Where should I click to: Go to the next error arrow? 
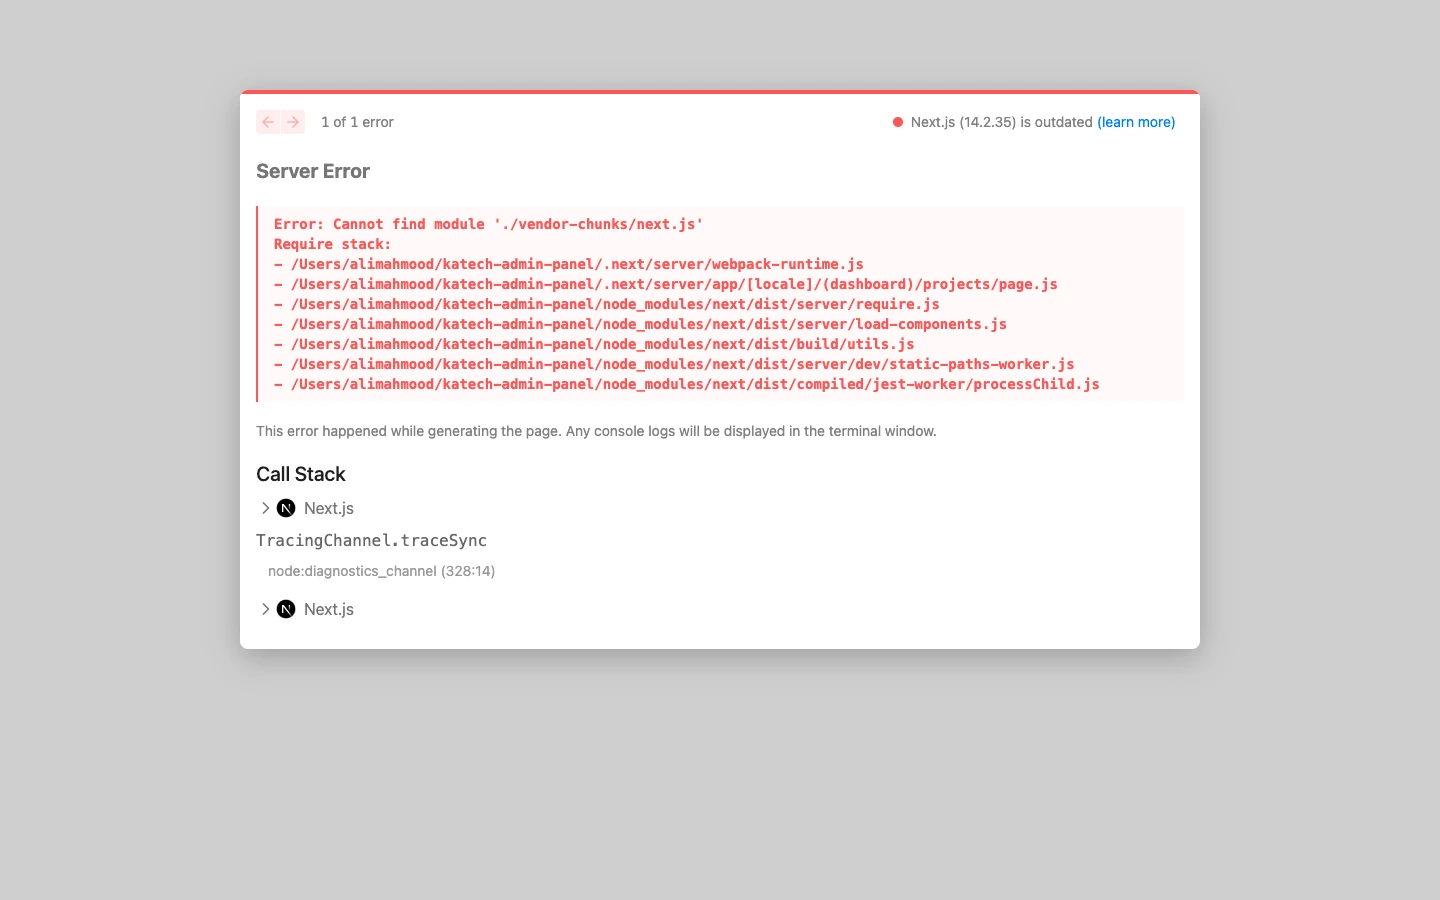pos(293,122)
